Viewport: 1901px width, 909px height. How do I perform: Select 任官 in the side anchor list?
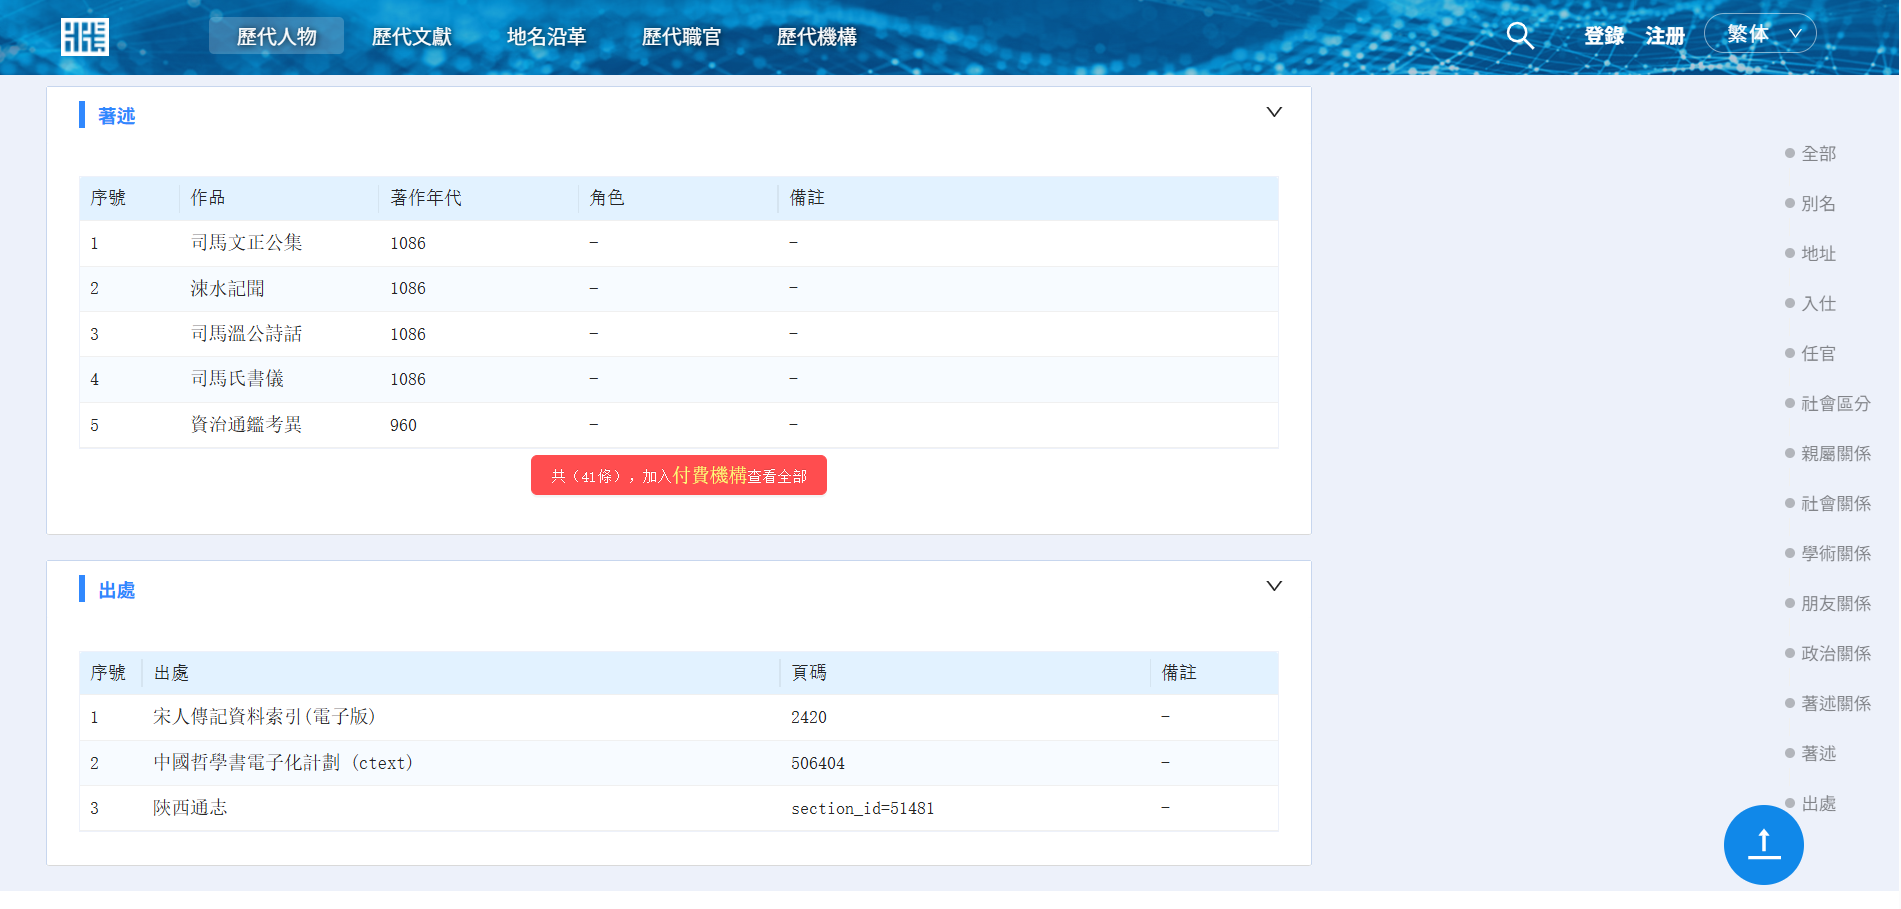coord(1818,354)
